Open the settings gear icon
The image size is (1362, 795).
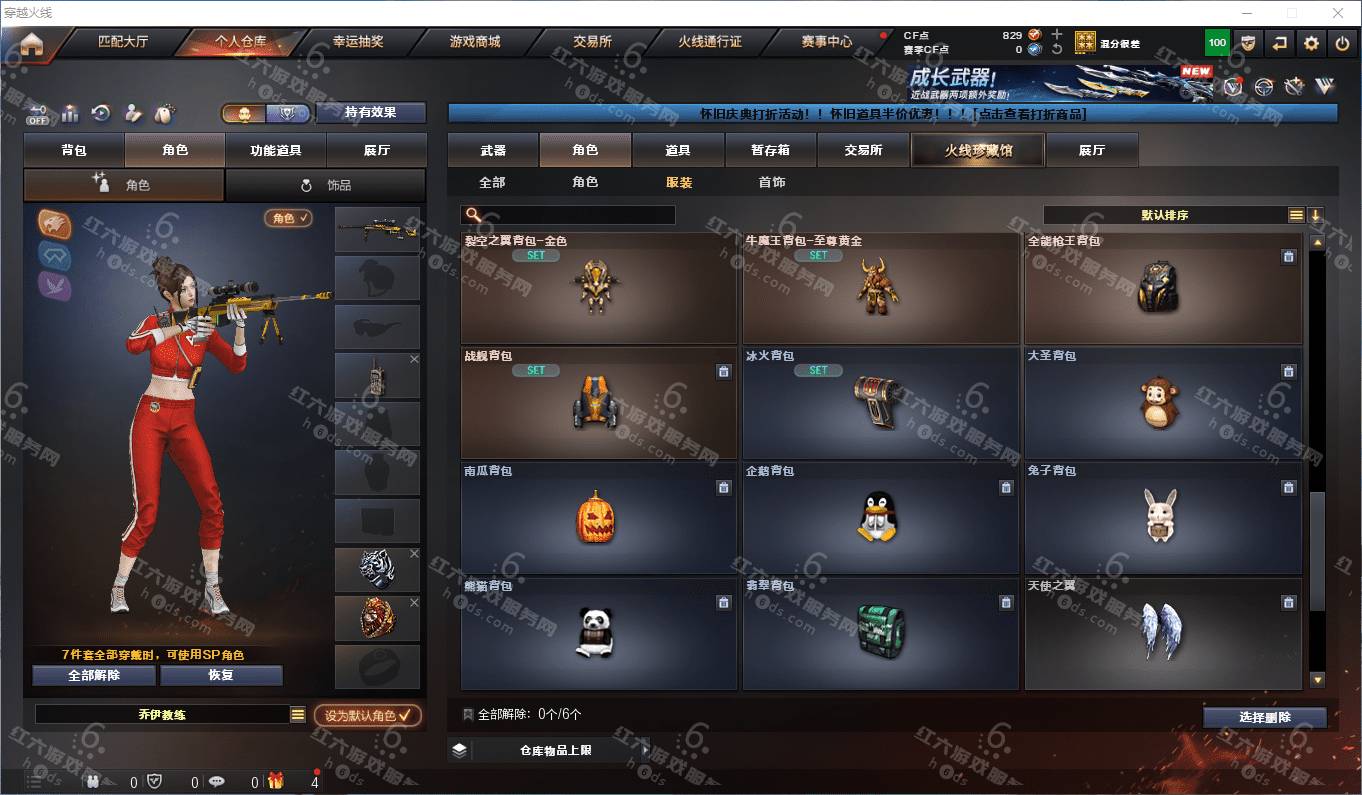pos(1311,43)
